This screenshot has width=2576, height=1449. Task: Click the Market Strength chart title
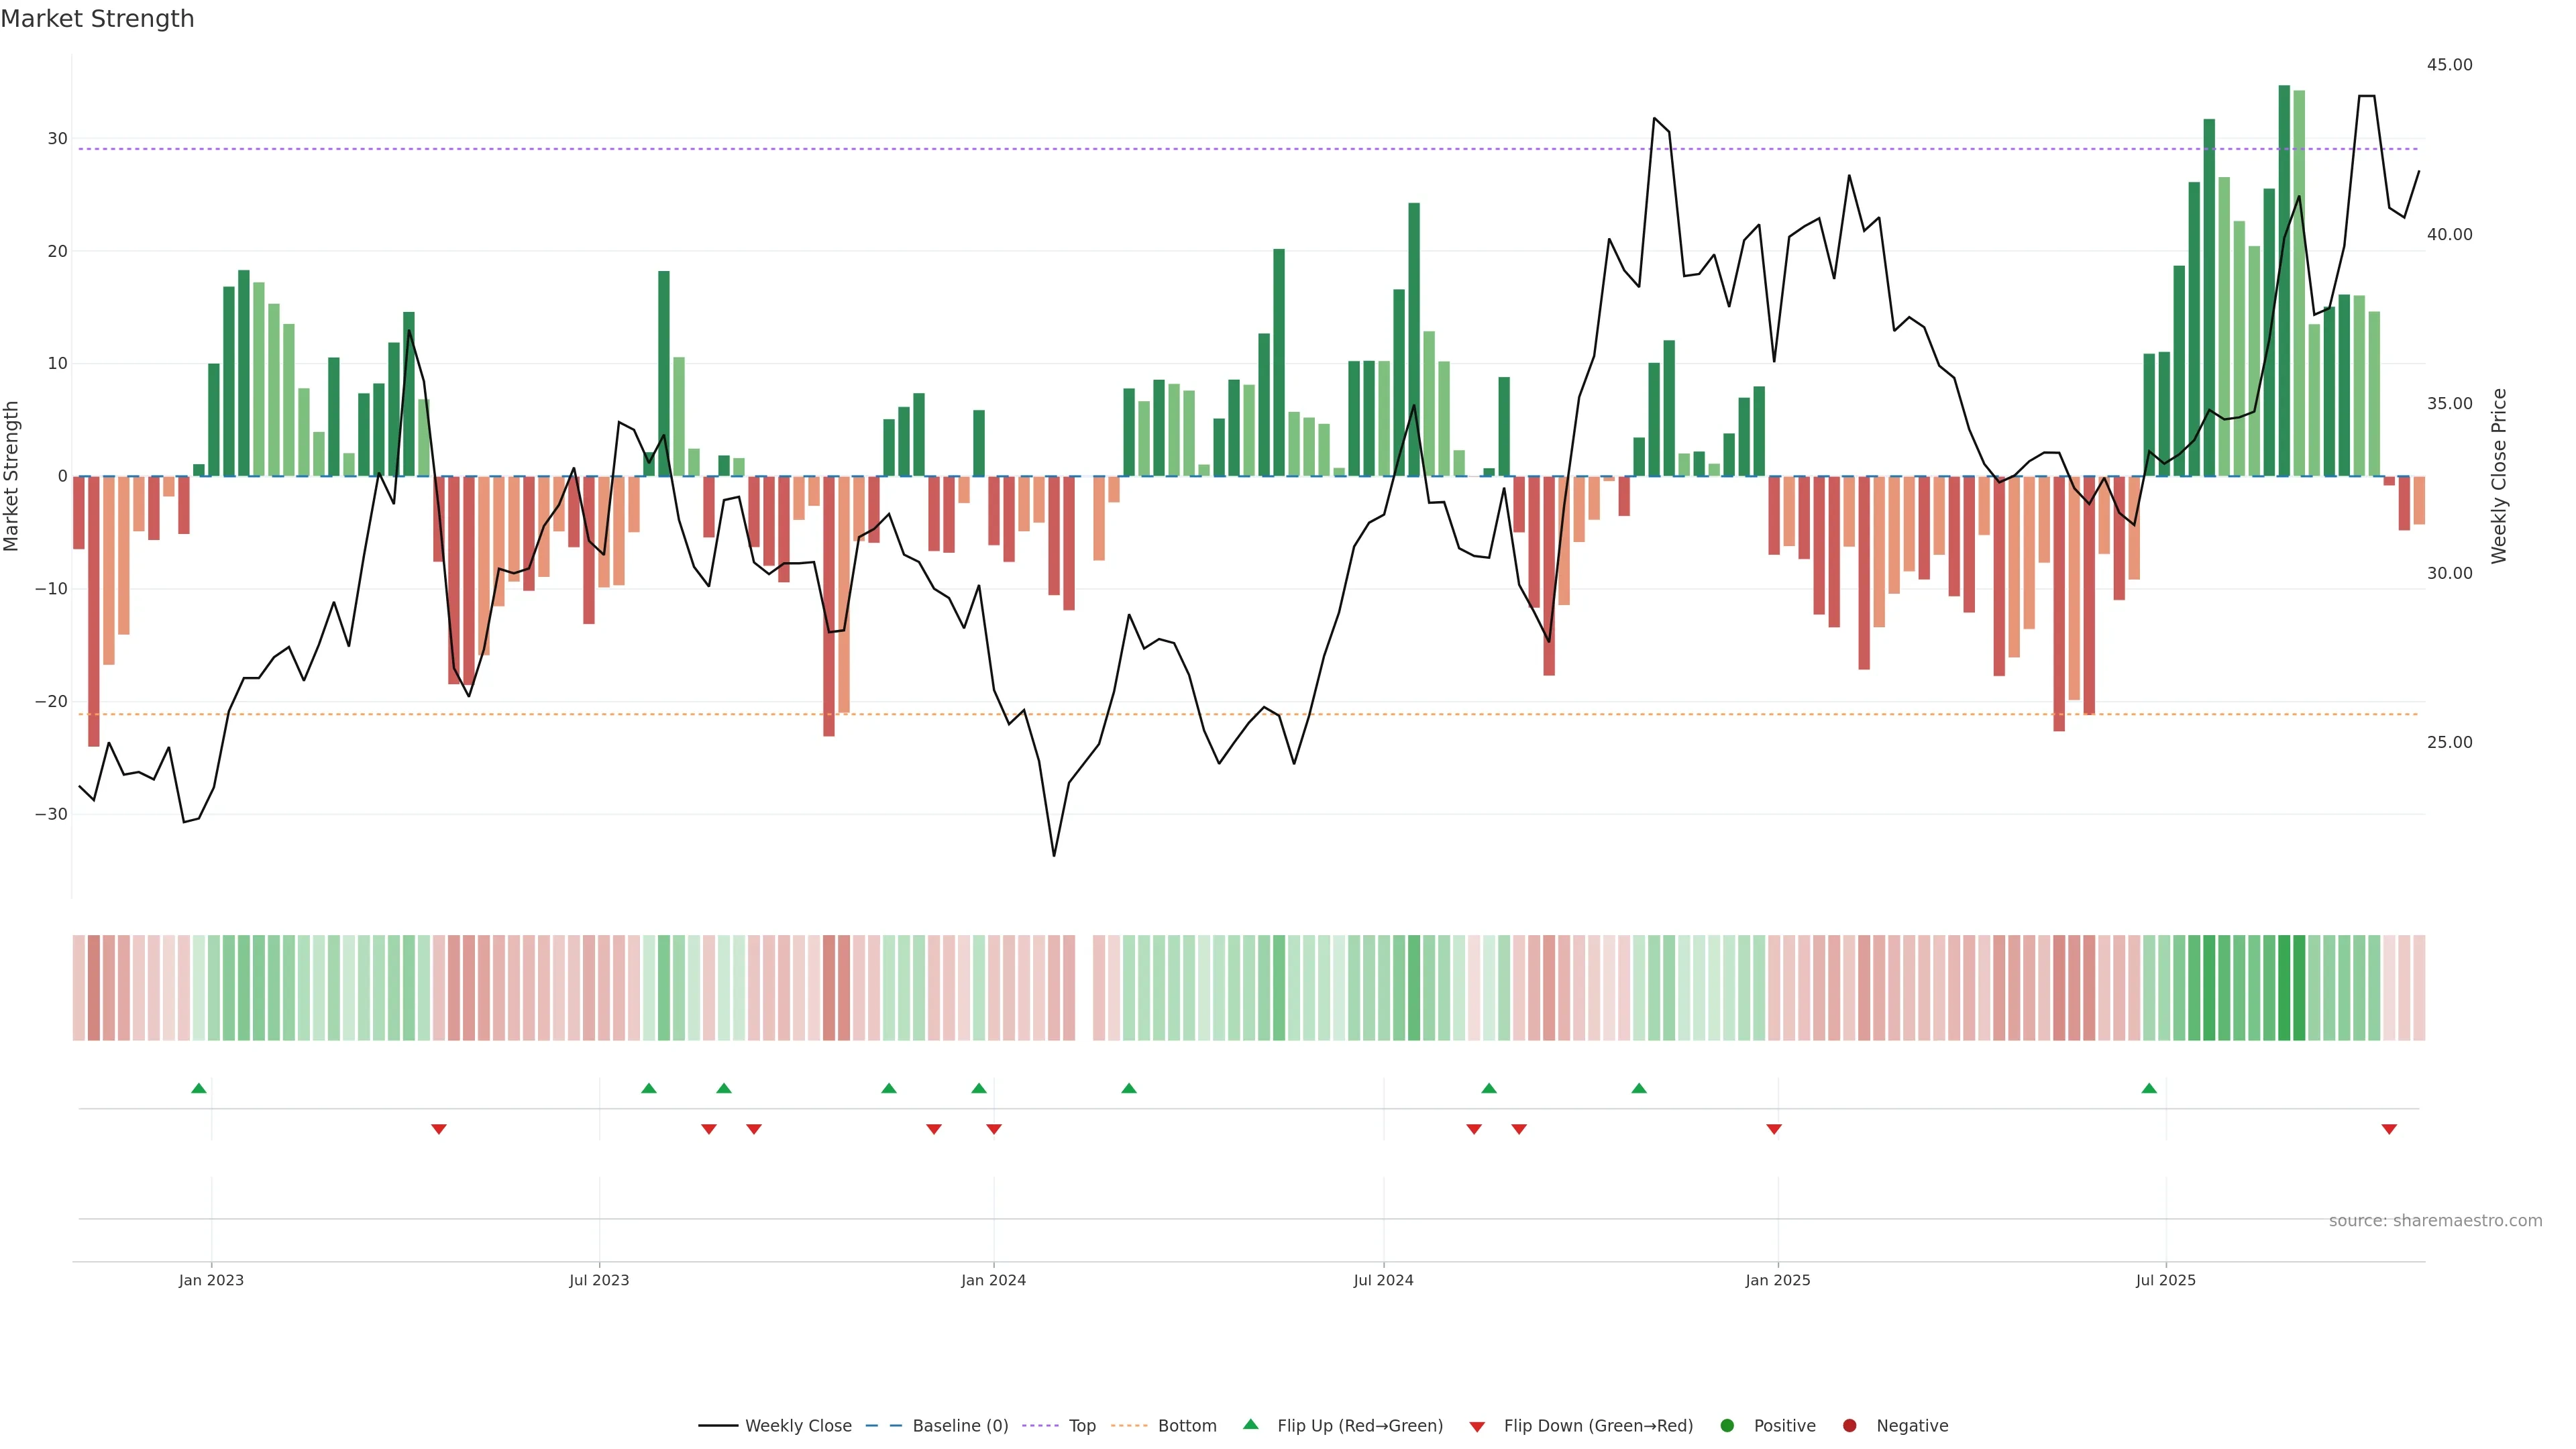point(97,18)
